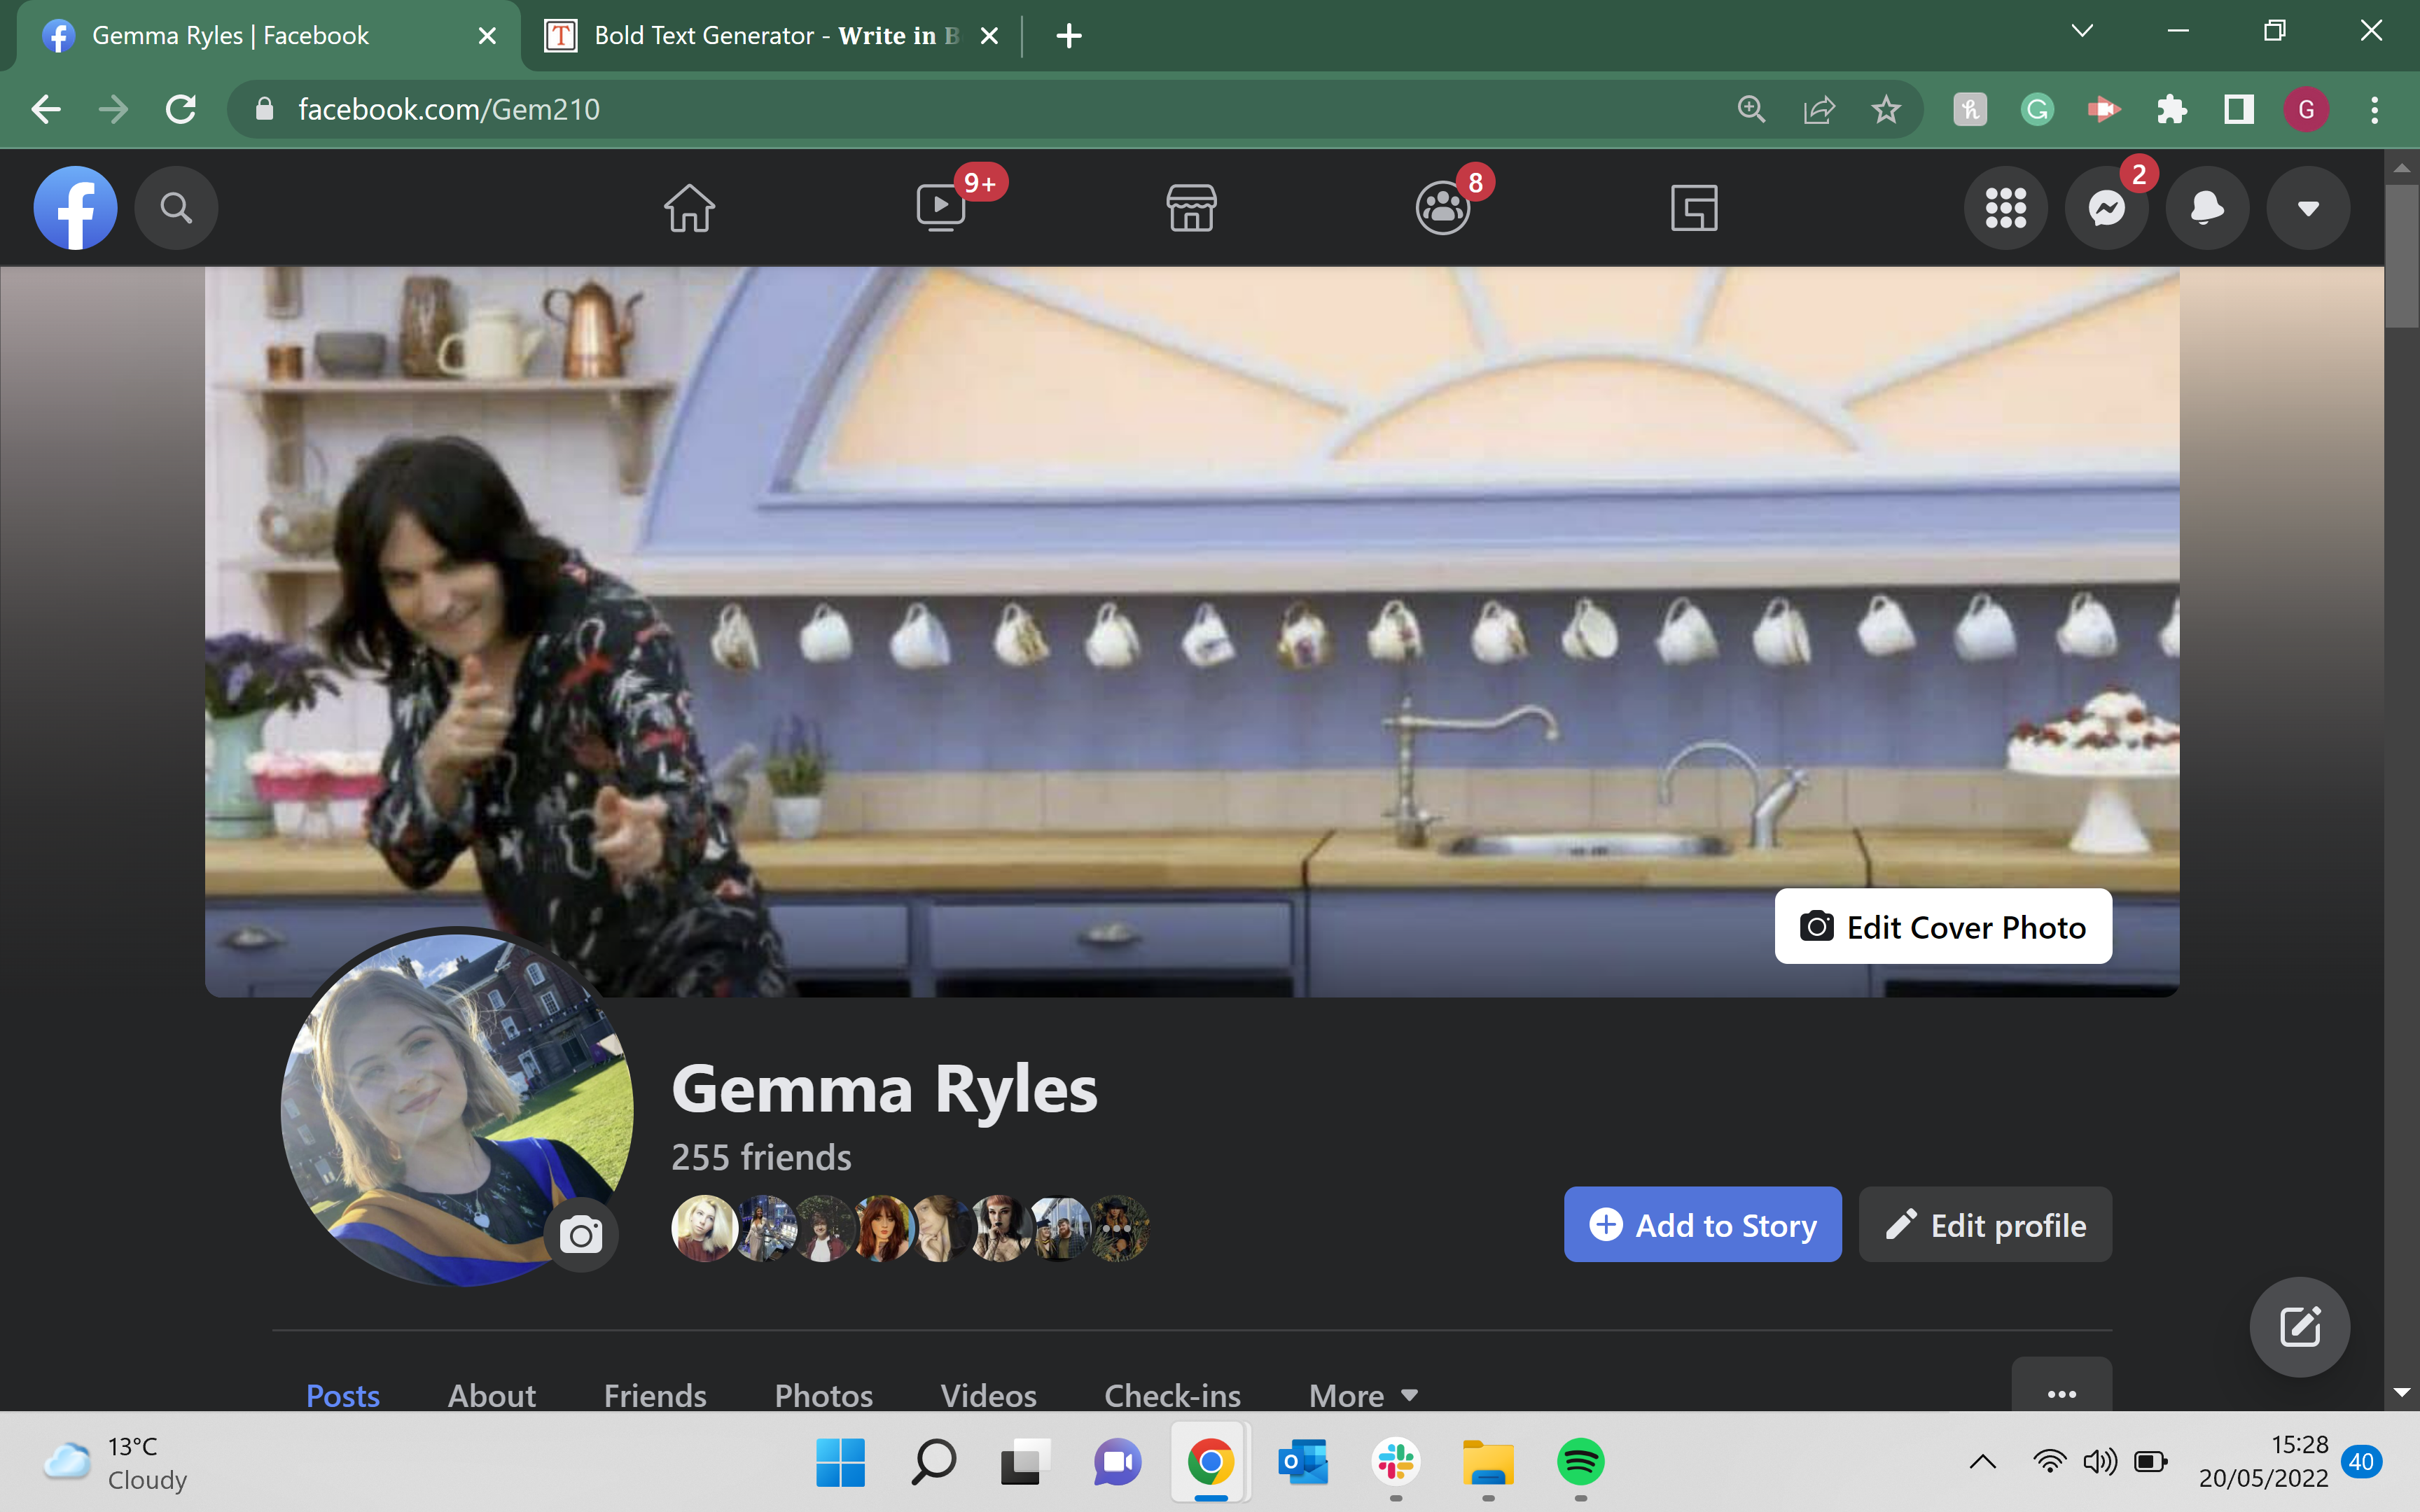Open the 255 friends link
Image resolution: width=2420 pixels, height=1512 pixels.
tap(761, 1157)
